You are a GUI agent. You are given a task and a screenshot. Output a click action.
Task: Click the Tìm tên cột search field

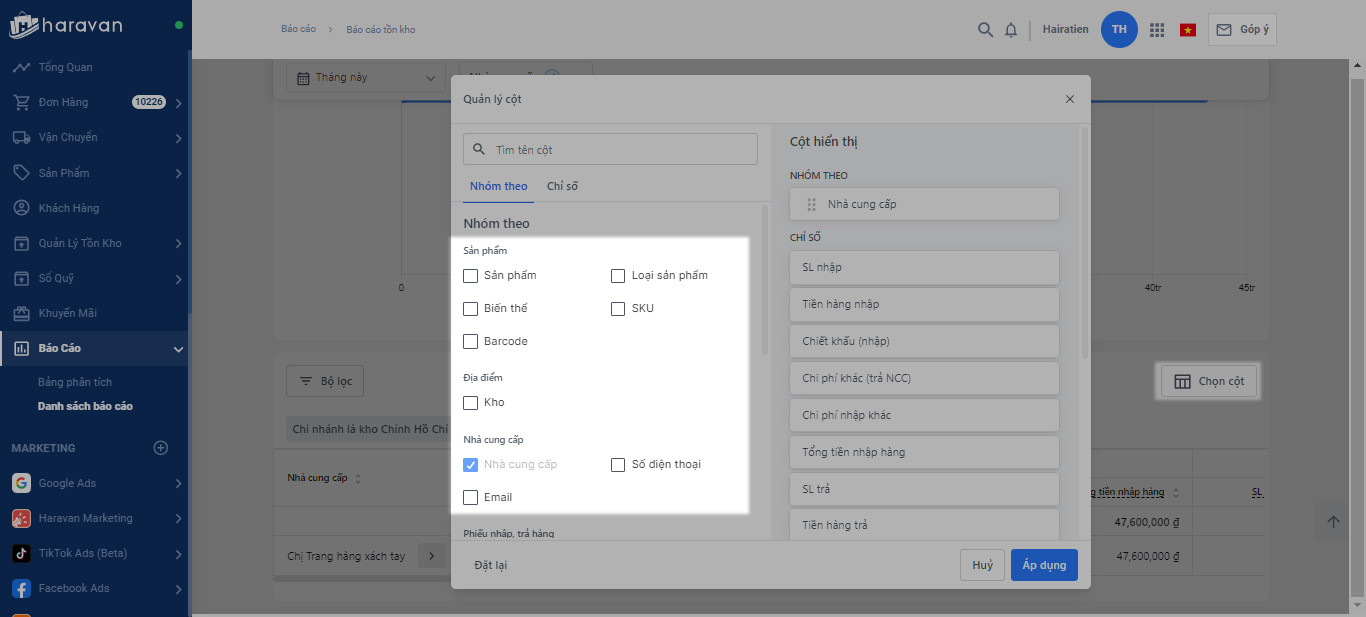[x=610, y=150]
